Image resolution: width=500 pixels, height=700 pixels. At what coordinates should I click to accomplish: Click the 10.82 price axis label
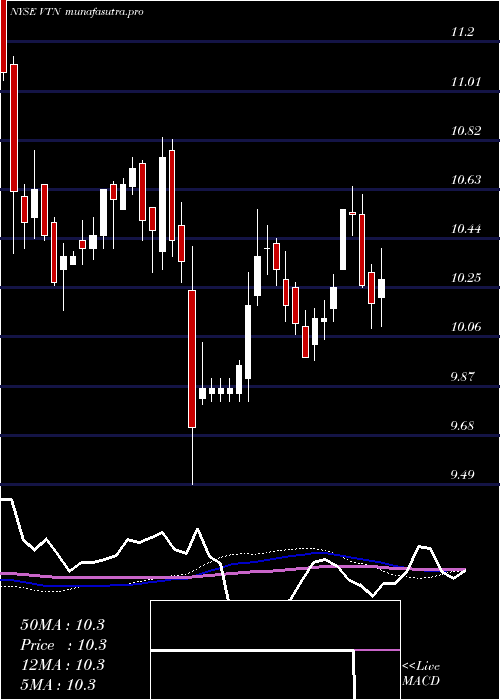pyautogui.click(x=467, y=131)
